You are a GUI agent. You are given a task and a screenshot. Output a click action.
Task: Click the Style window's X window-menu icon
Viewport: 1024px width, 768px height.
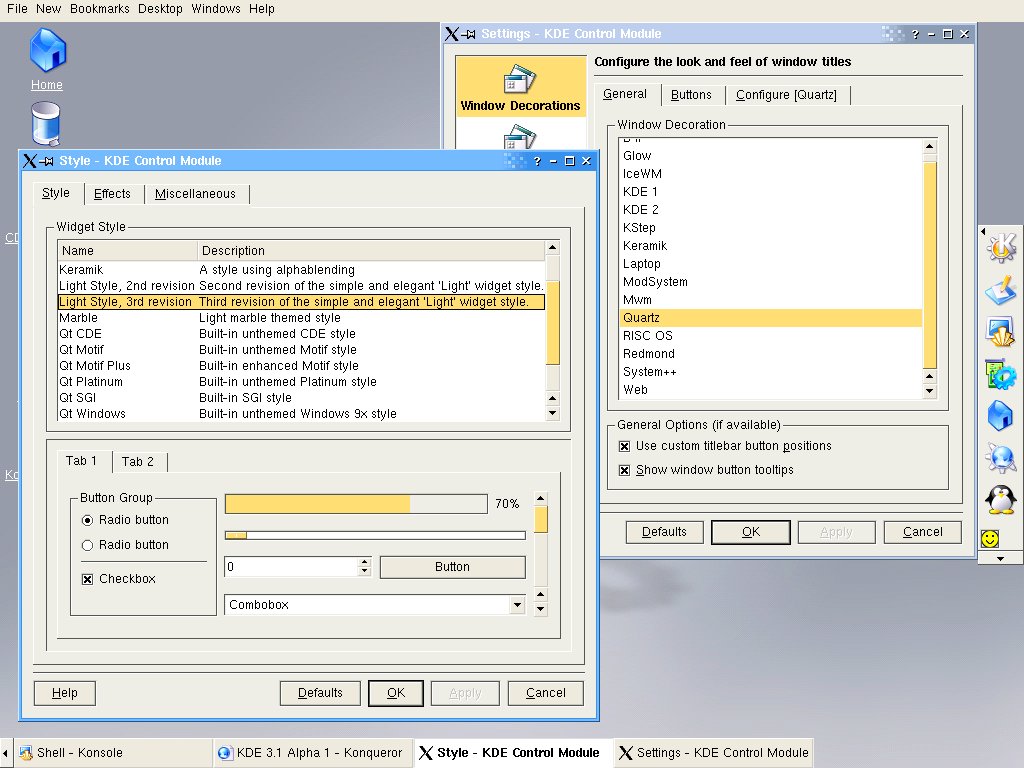click(x=29, y=161)
